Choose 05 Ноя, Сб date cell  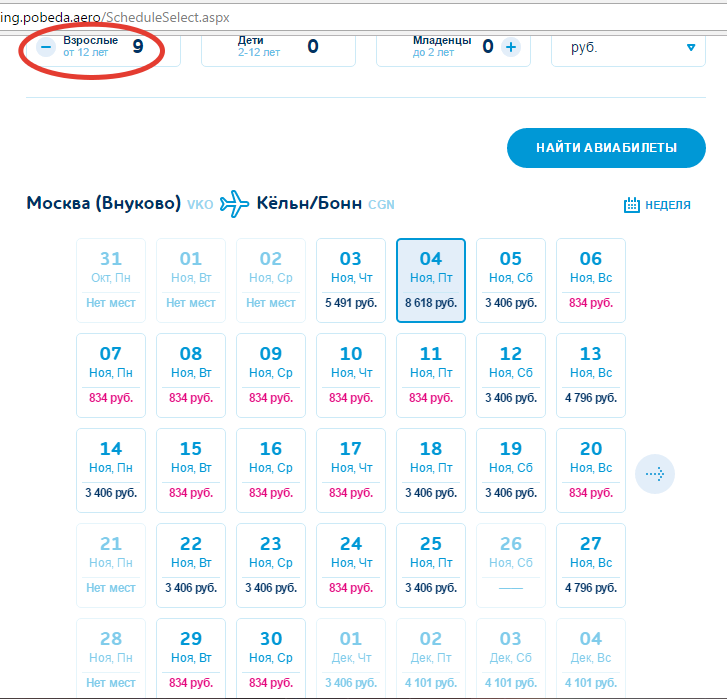tap(511, 280)
